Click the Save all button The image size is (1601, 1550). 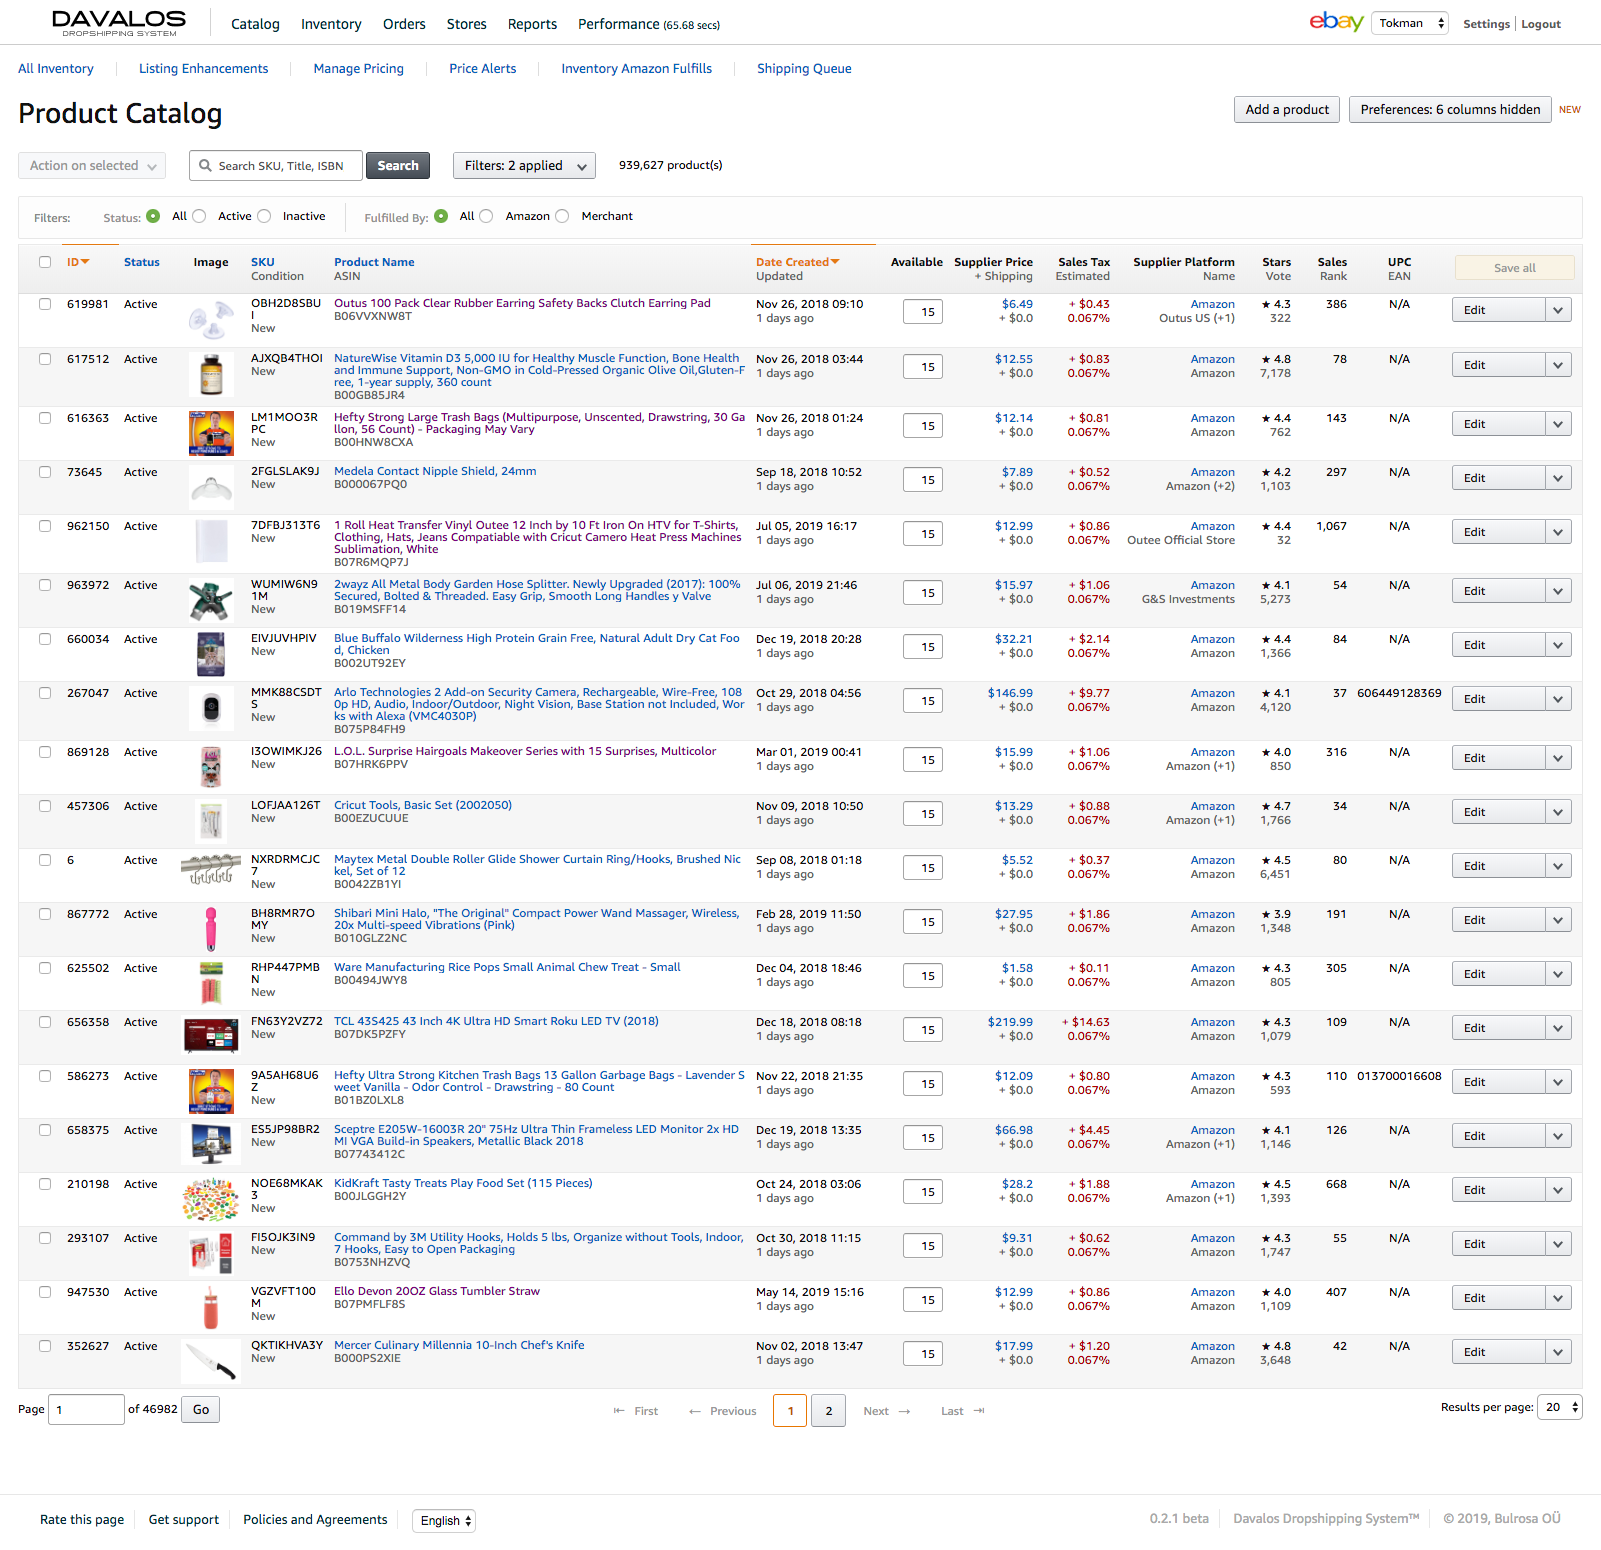(x=1514, y=268)
